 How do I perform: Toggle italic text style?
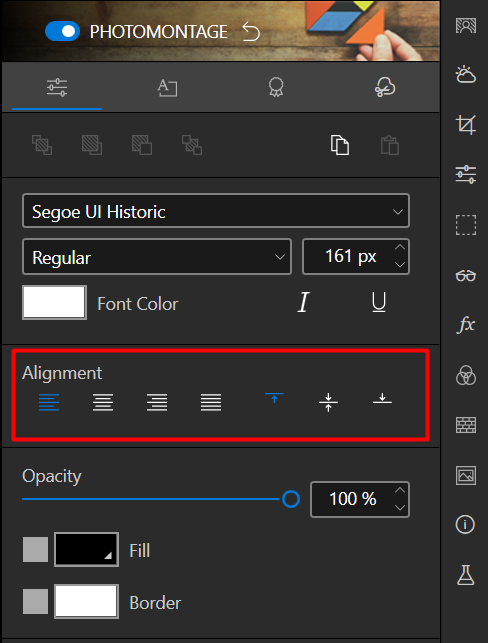coord(303,303)
